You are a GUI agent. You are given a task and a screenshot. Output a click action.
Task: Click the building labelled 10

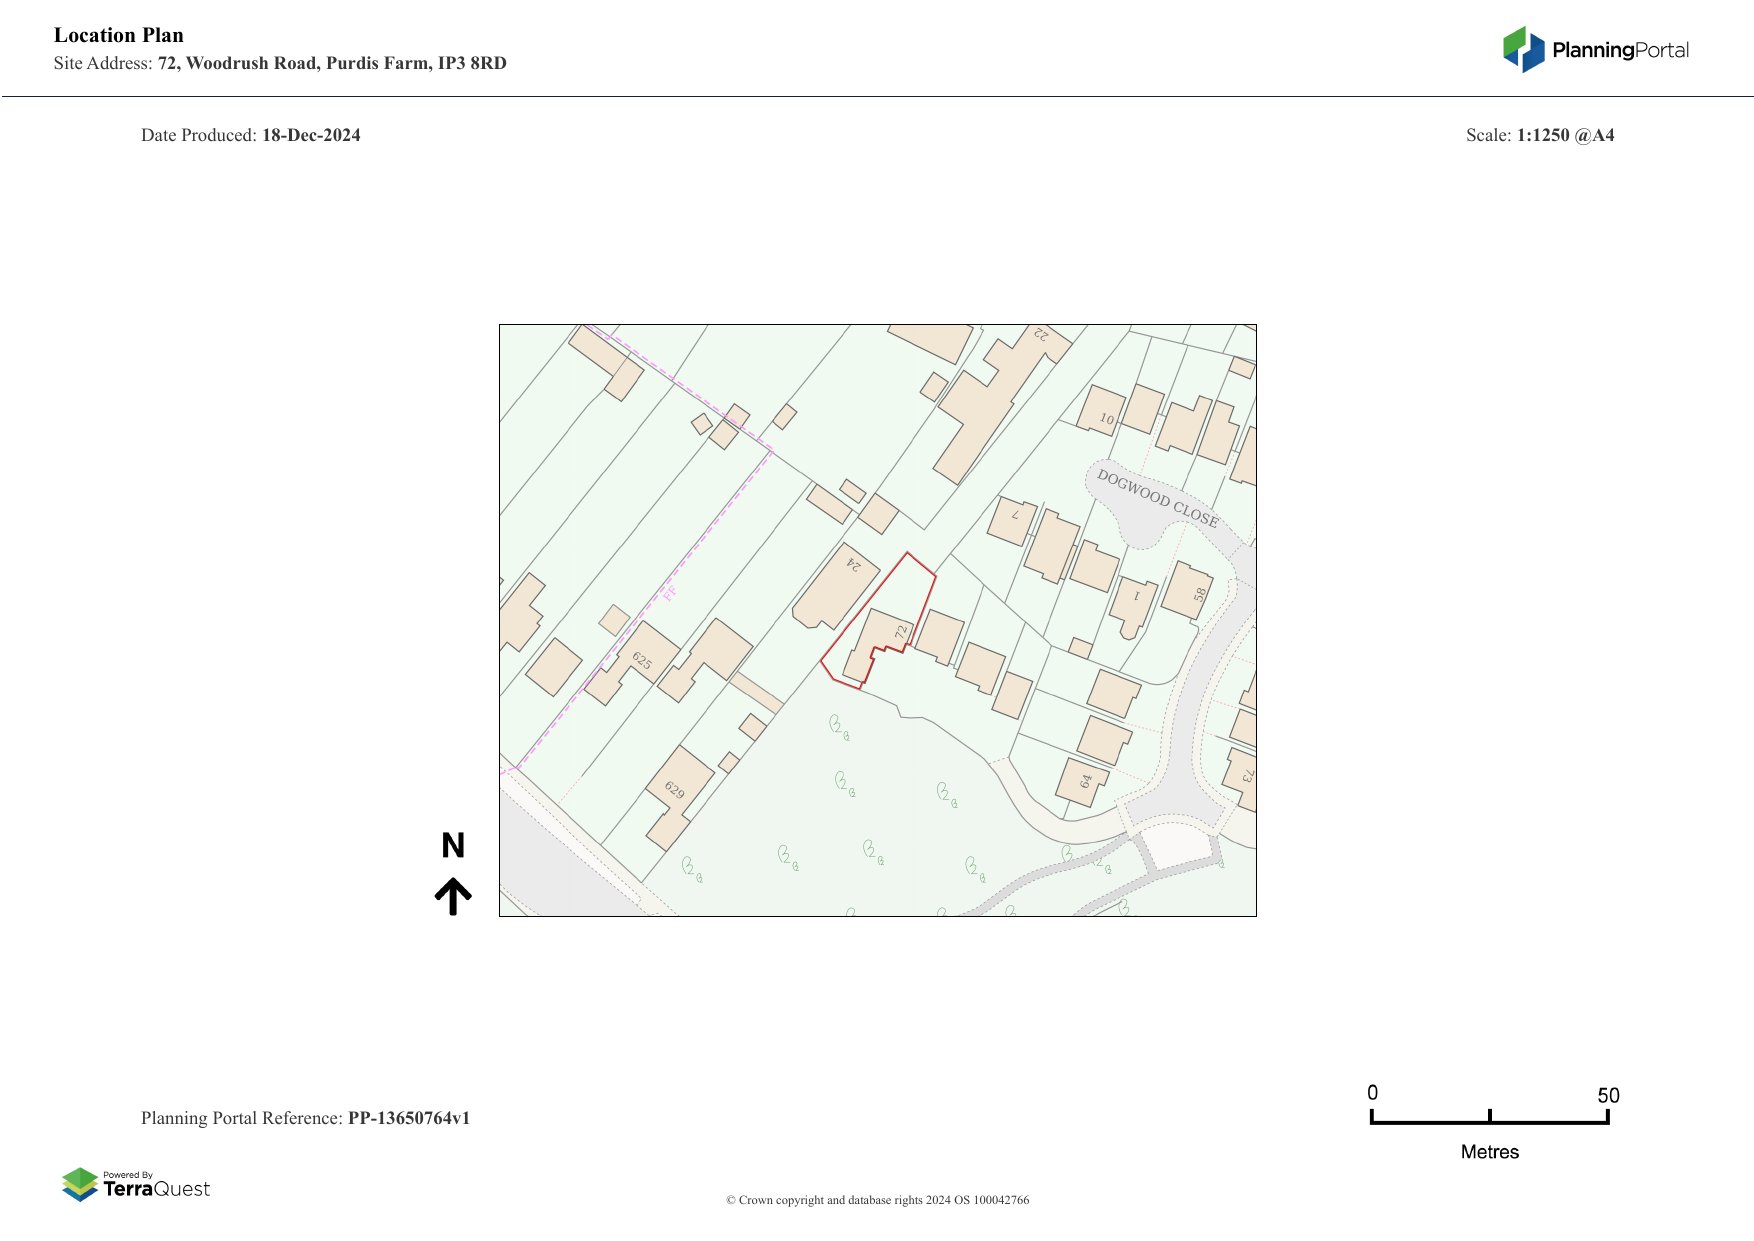click(x=1102, y=411)
